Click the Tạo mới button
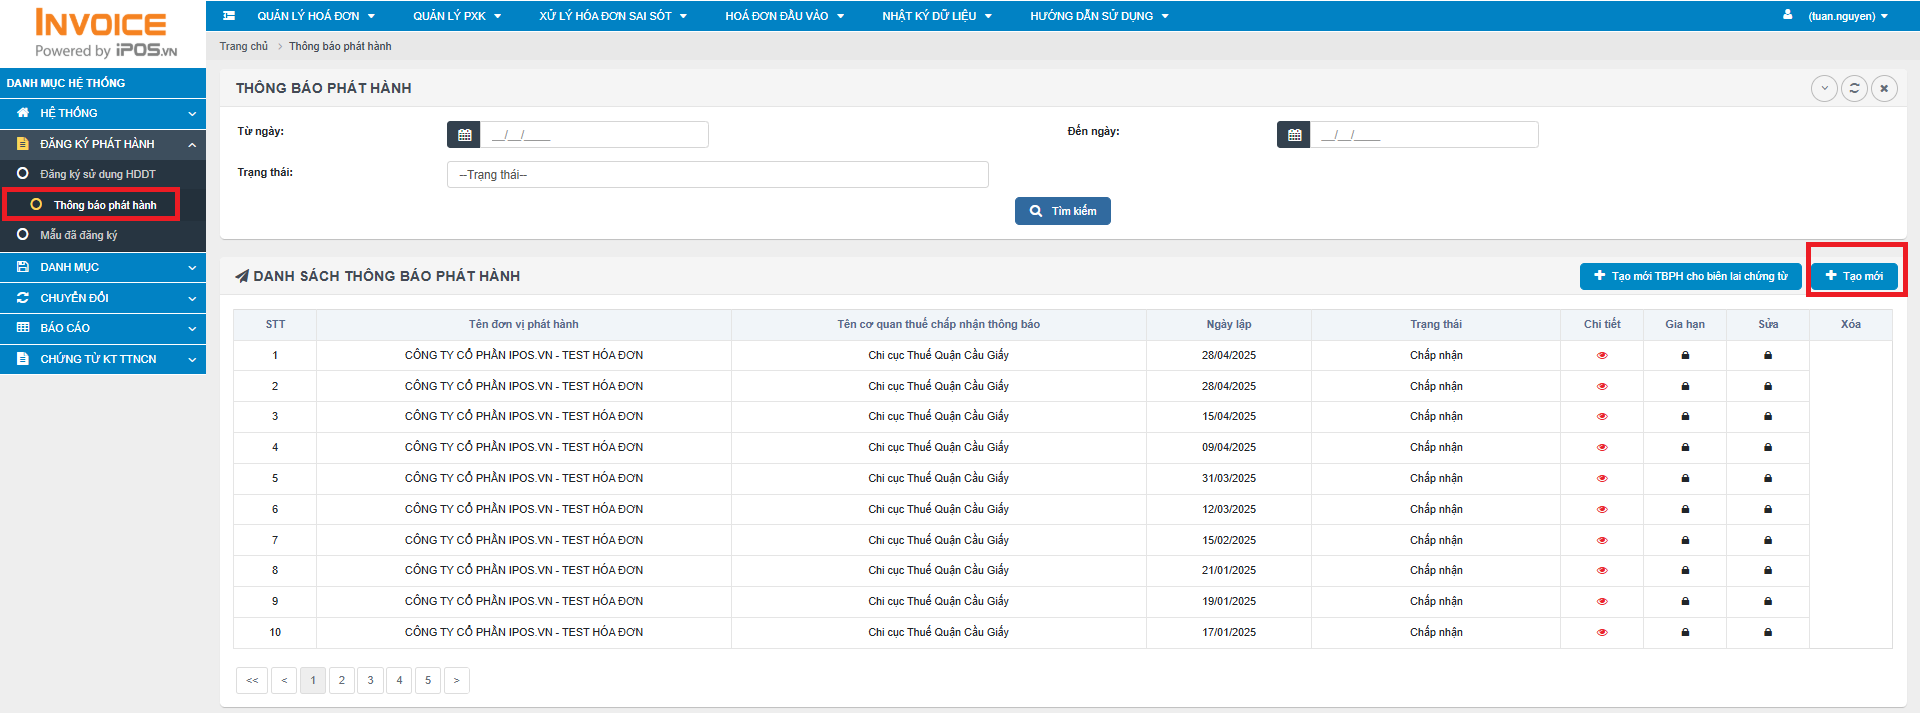 tap(1853, 276)
